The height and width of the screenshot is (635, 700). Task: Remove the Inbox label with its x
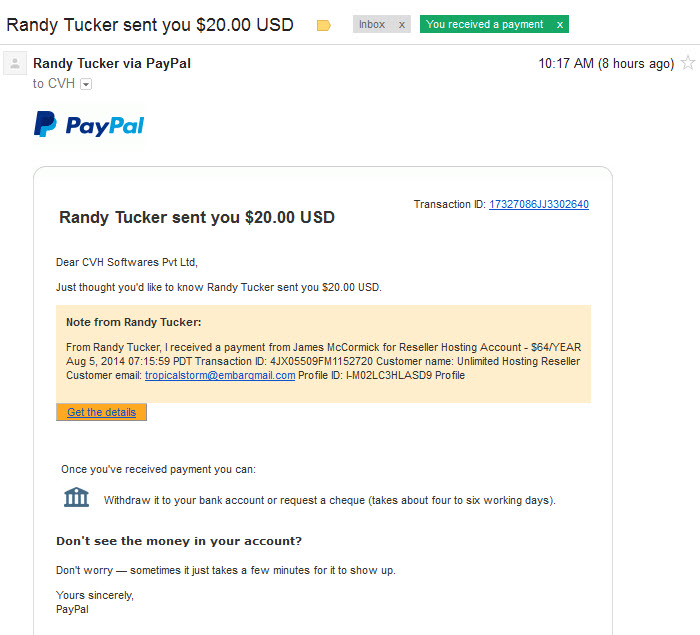tap(402, 25)
